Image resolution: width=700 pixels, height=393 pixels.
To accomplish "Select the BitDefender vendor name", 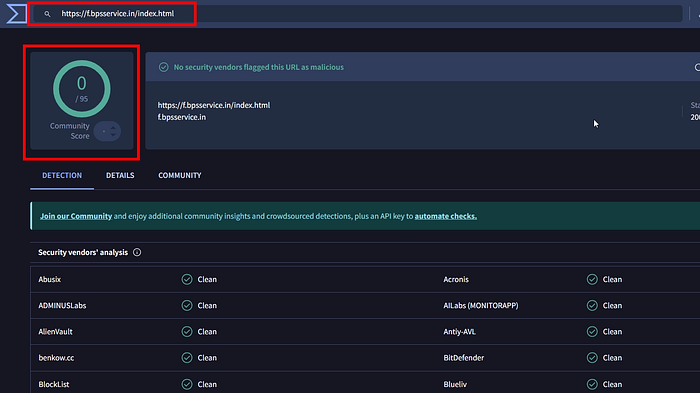I will 463,358.
